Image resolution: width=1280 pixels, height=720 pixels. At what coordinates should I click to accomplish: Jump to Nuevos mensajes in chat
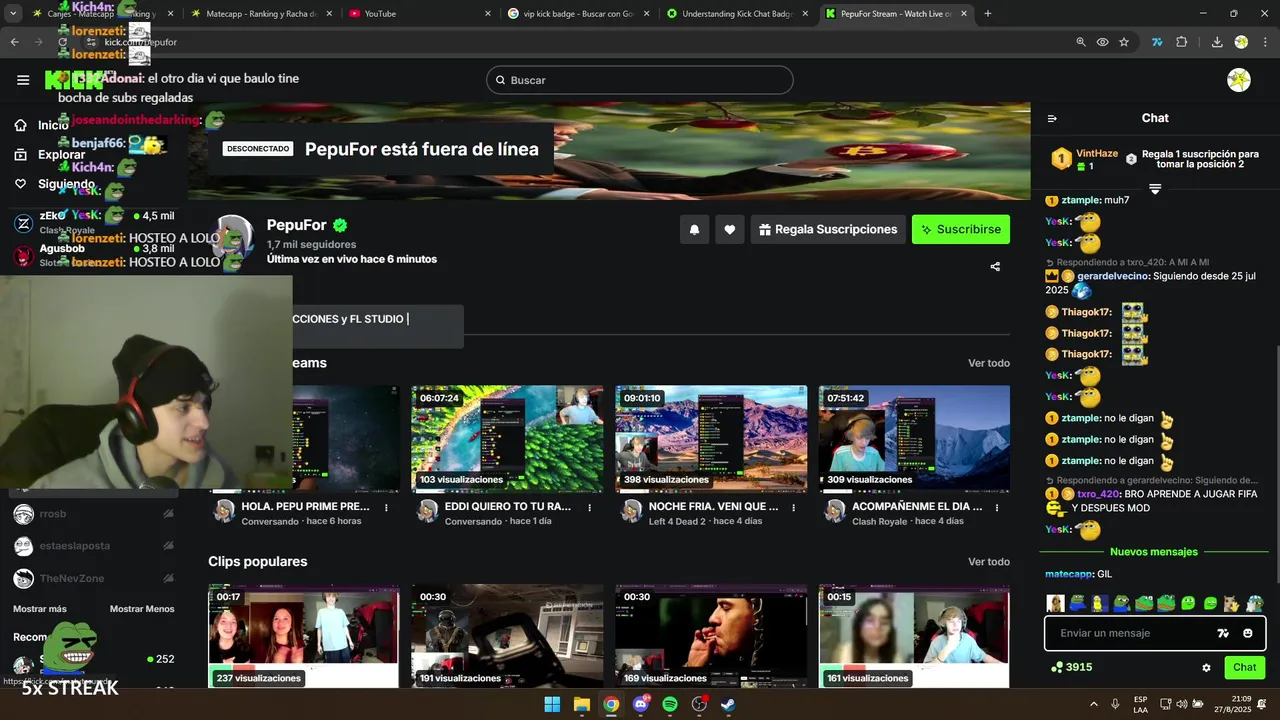pyautogui.click(x=1153, y=552)
